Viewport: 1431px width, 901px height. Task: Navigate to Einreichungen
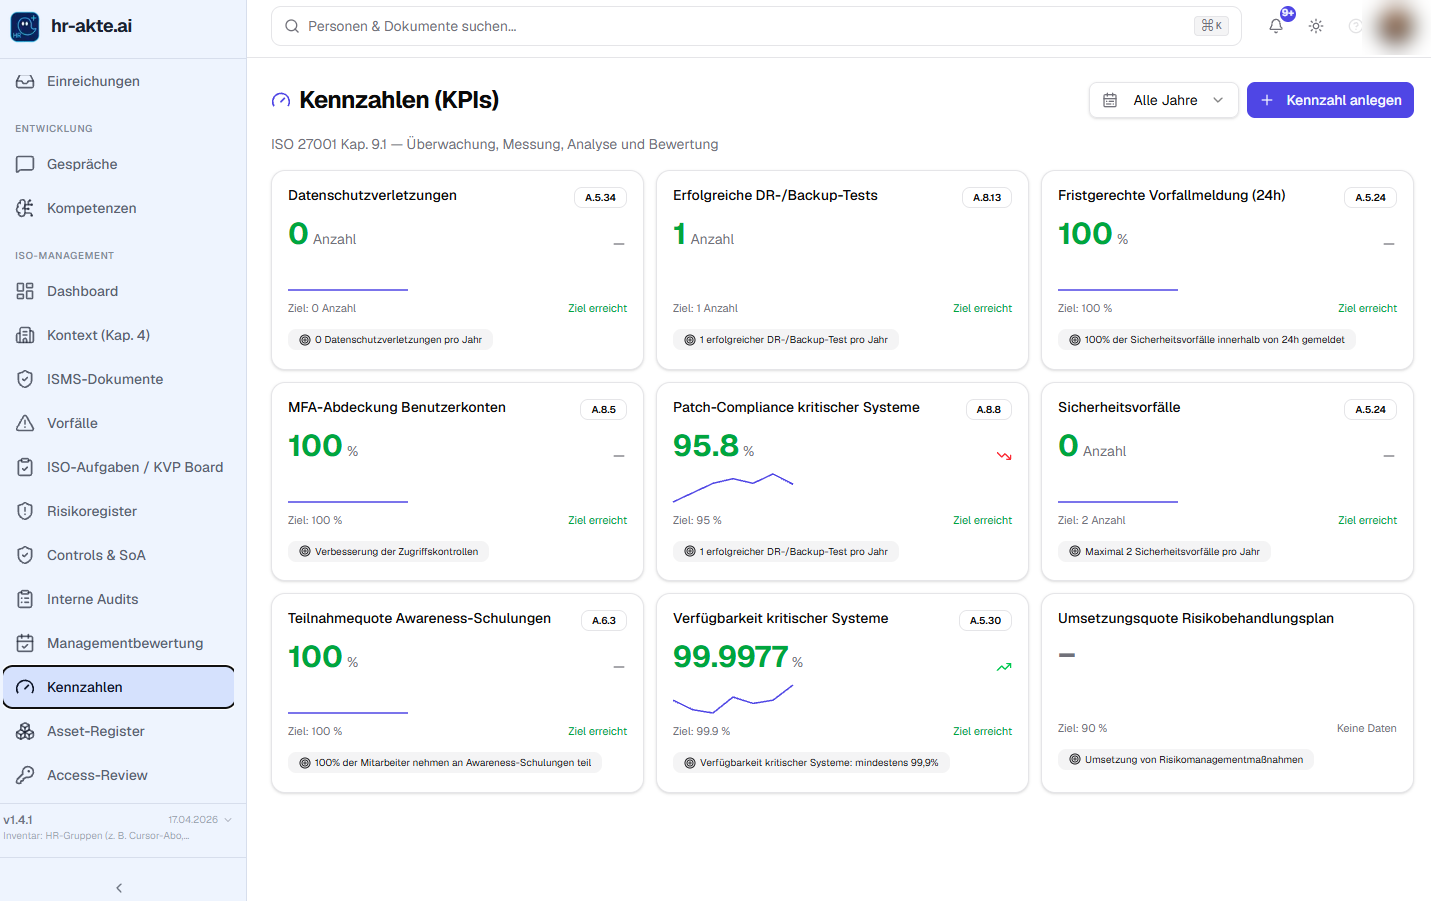point(119,81)
